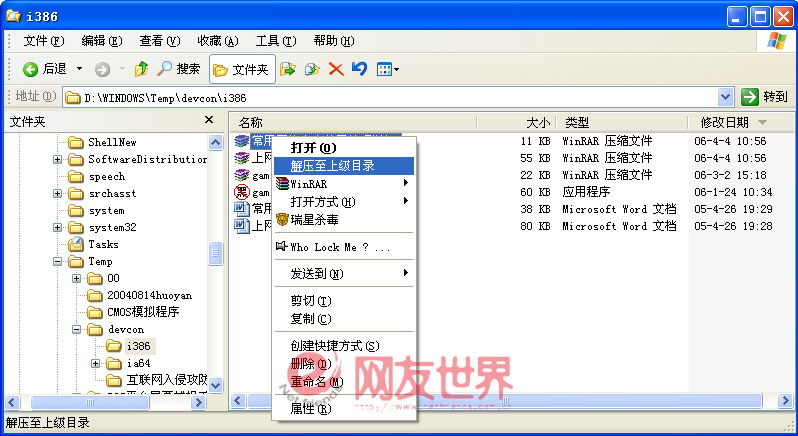Choose Who Lock Me ? entry
Viewport: 798px width, 436px height.
pos(344,247)
